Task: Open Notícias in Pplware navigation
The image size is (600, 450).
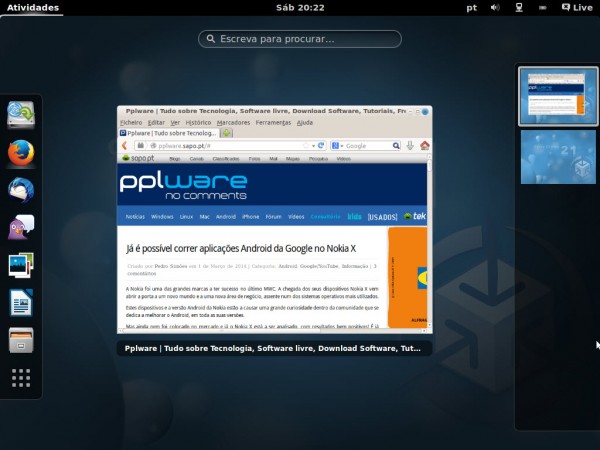Action: pyautogui.click(x=135, y=217)
